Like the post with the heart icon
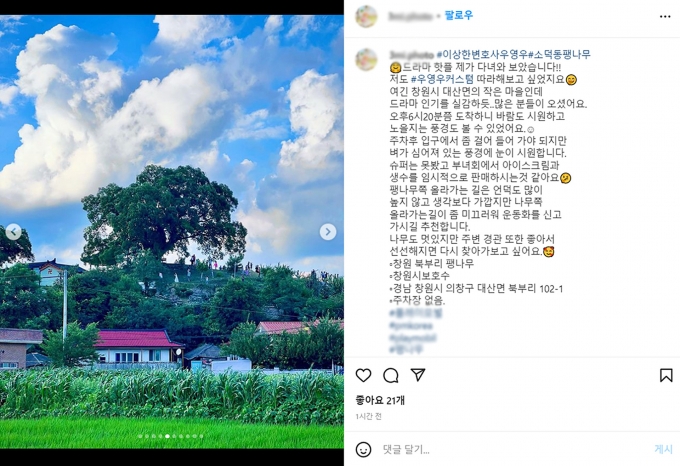Viewport: 680px width, 466px height. click(x=363, y=375)
